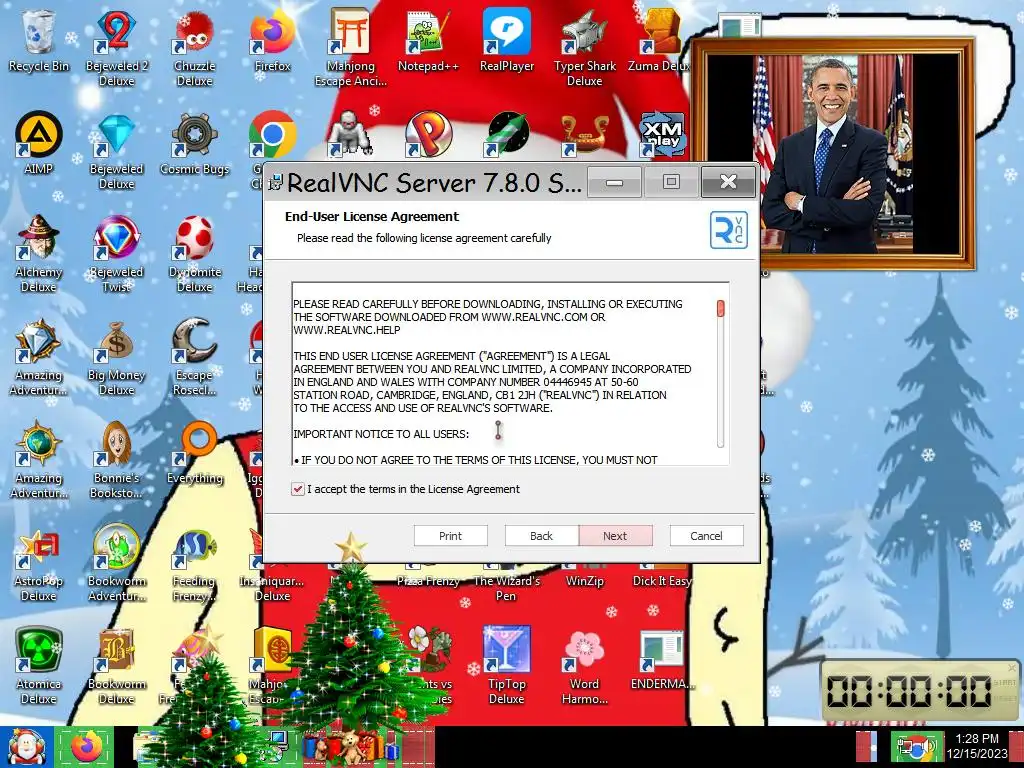Open the Big Money Deluxe shortcut
Image resolution: width=1024 pixels, height=768 pixels.
coord(116,357)
